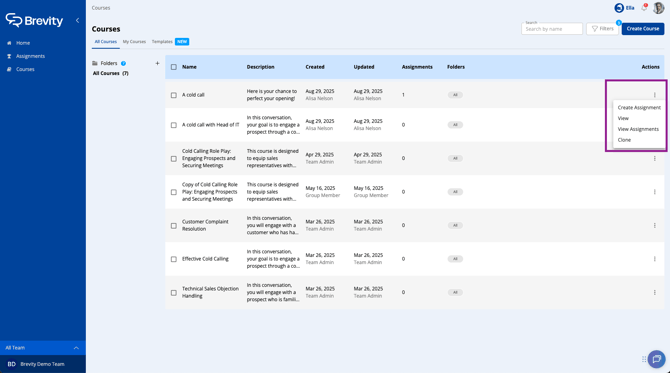Expand the All Team dropdown
The height and width of the screenshot is (373, 670).
point(43,348)
